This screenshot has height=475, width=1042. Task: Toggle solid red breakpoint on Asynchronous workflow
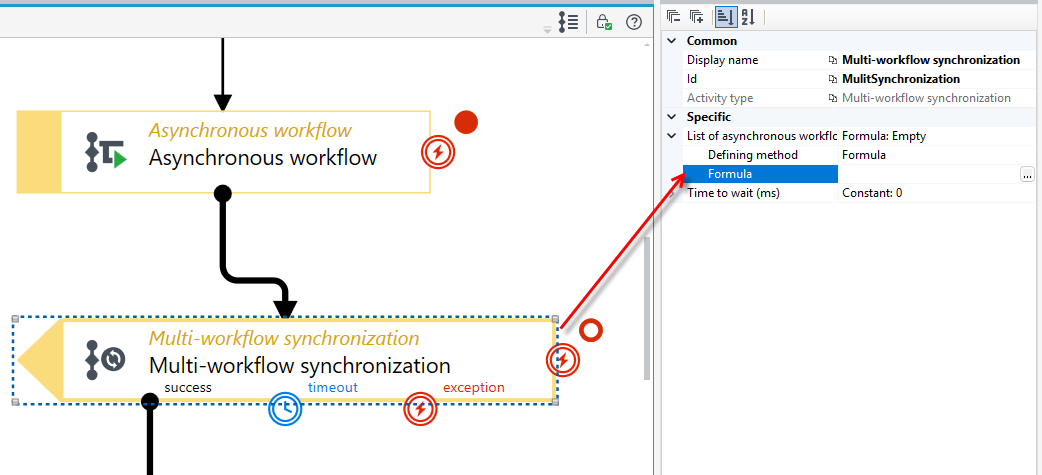(467, 122)
